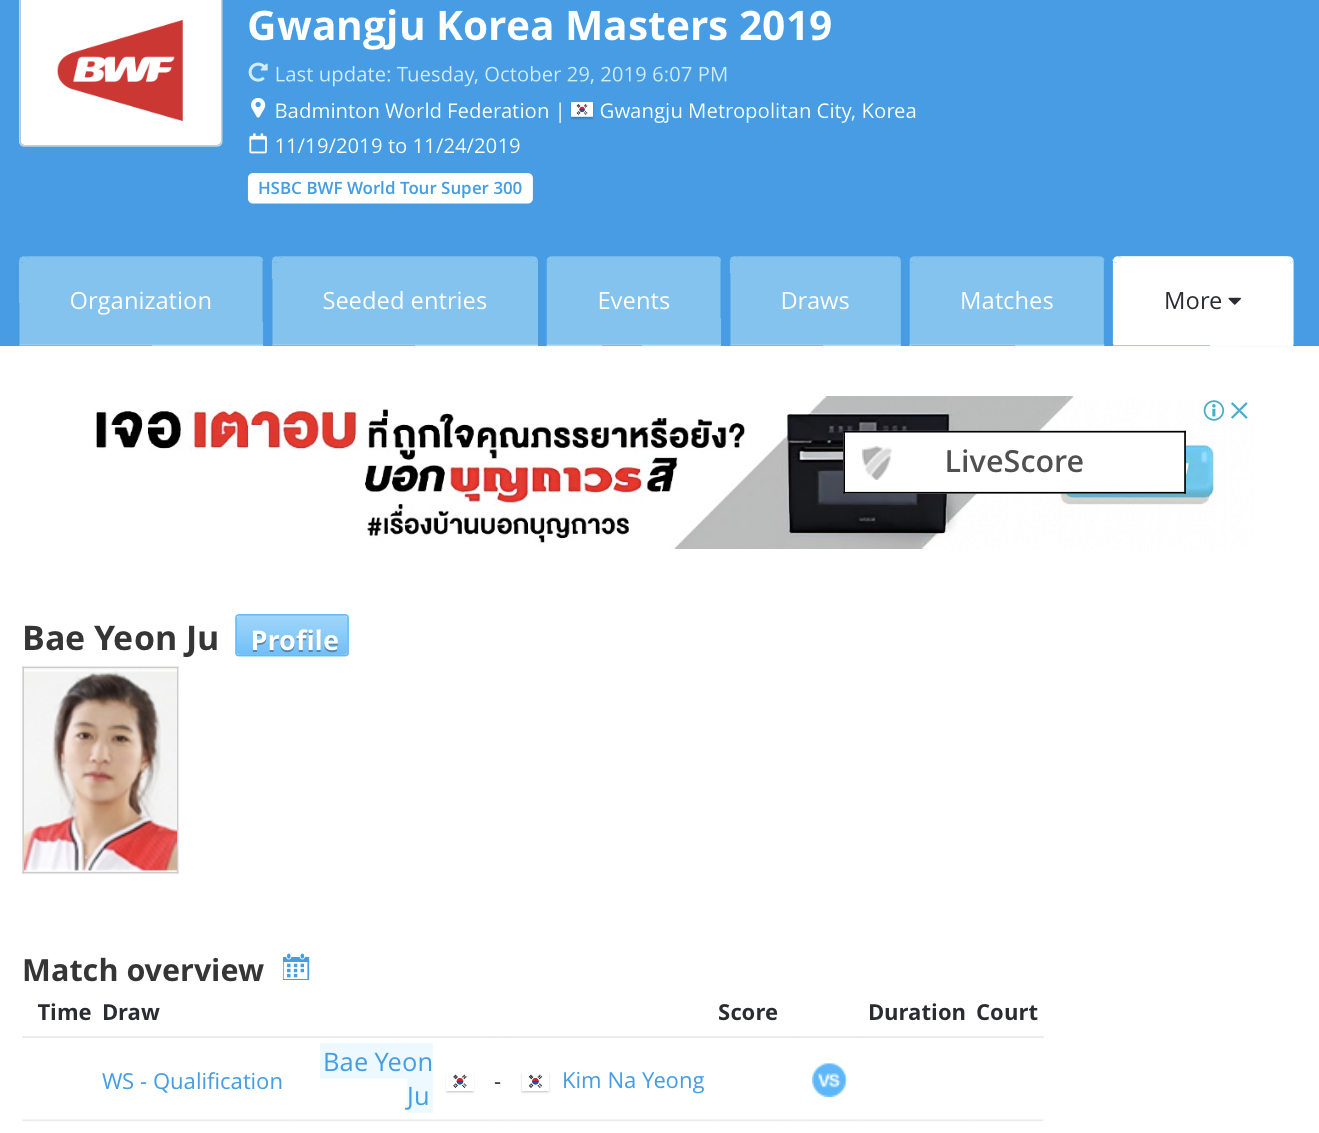Click the ad info icon

pyautogui.click(x=1214, y=410)
